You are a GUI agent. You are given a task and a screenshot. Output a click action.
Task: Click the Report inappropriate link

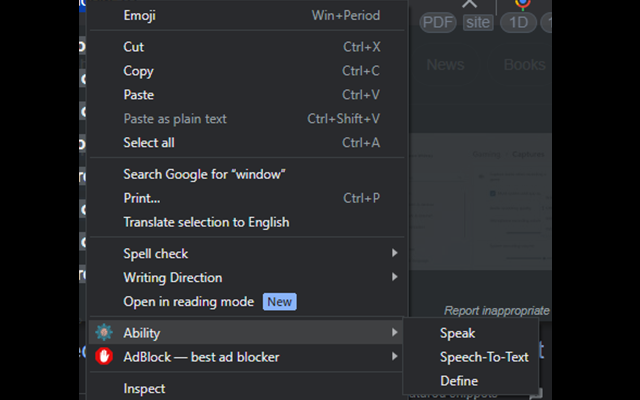[497, 311]
